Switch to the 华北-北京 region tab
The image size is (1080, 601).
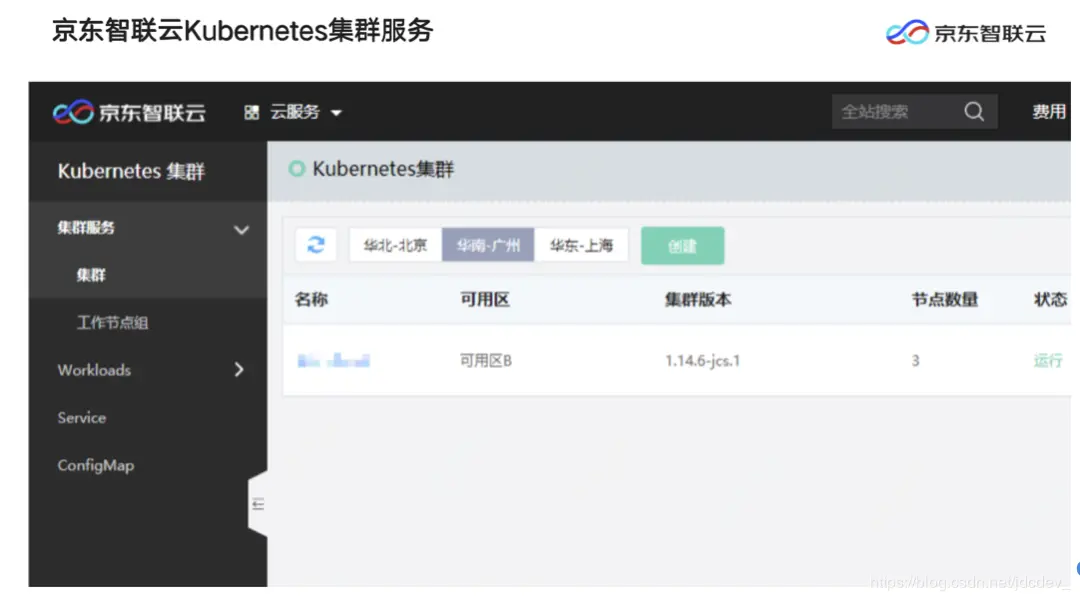(x=394, y=244)
